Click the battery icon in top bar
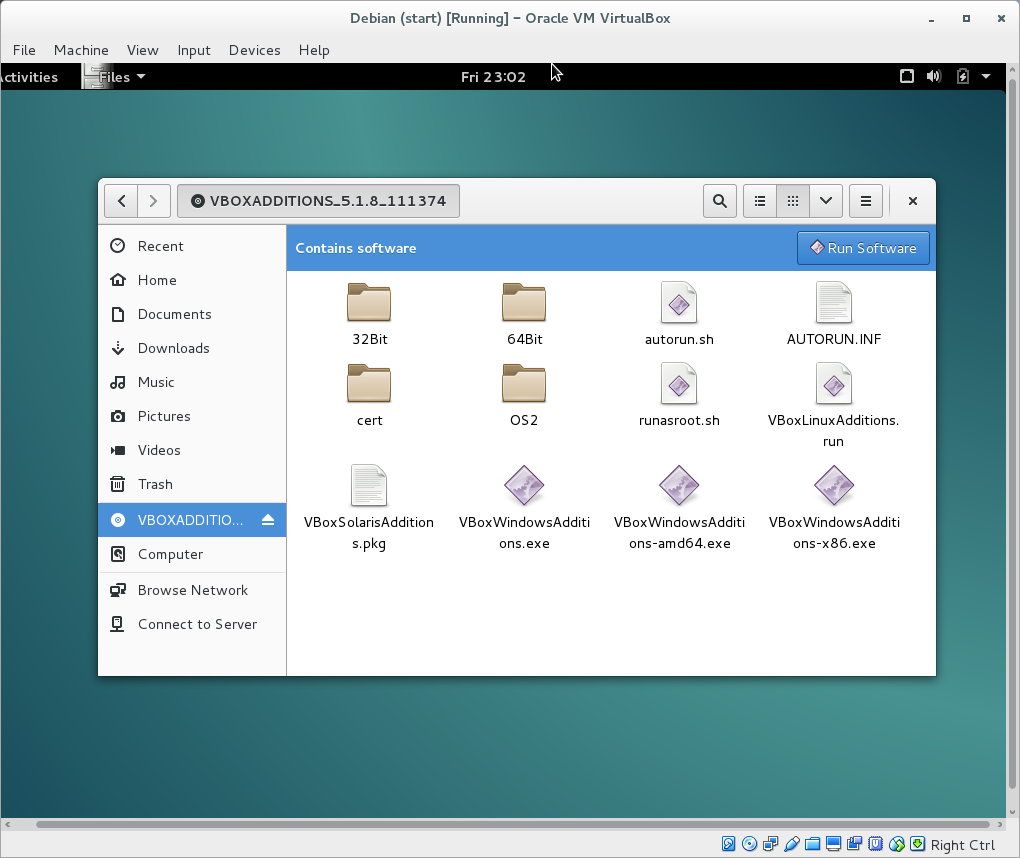1020x858 pixels. (x=963, y=76)
